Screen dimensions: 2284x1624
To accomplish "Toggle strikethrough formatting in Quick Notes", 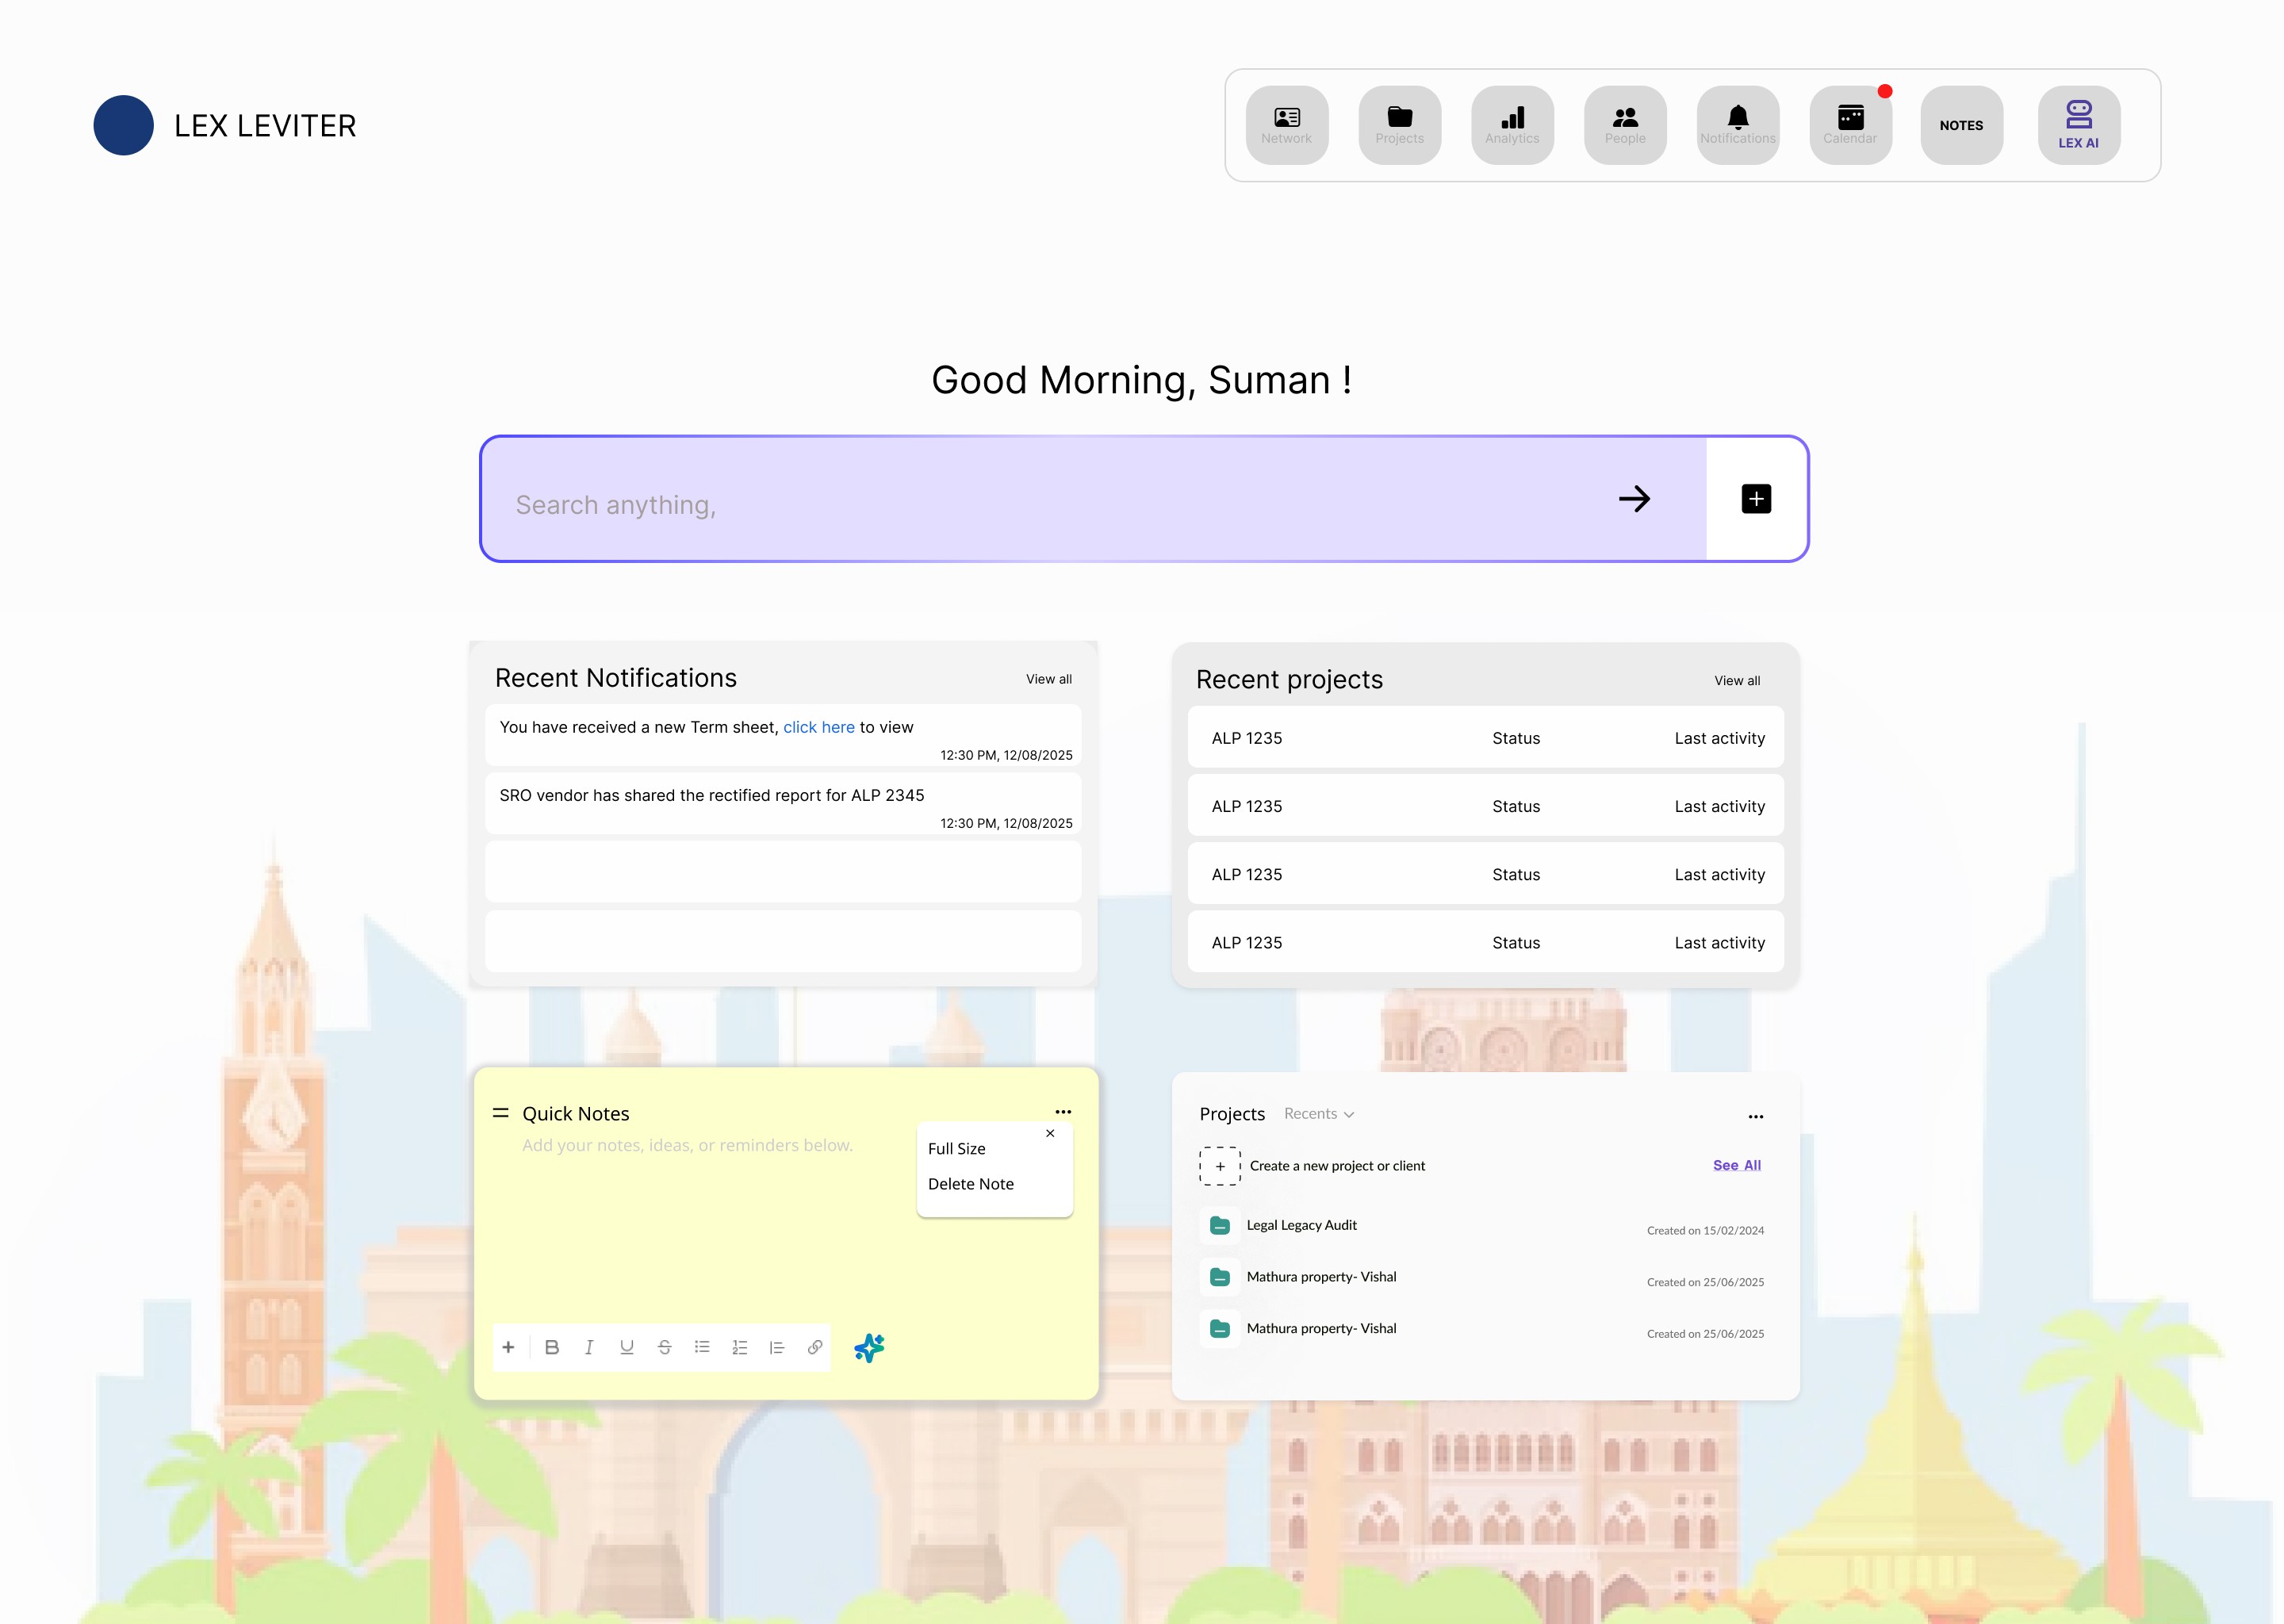I will coord(664,1347).
